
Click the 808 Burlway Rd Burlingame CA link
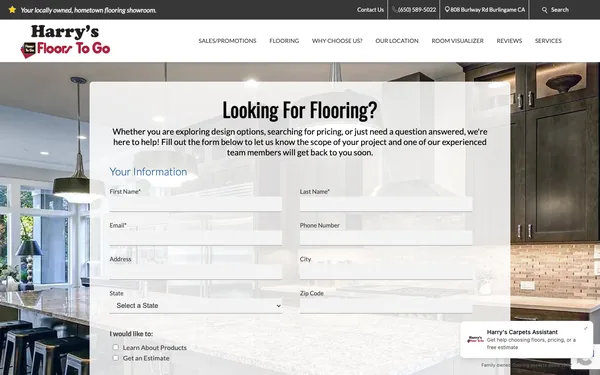click(x=488, y=10)
